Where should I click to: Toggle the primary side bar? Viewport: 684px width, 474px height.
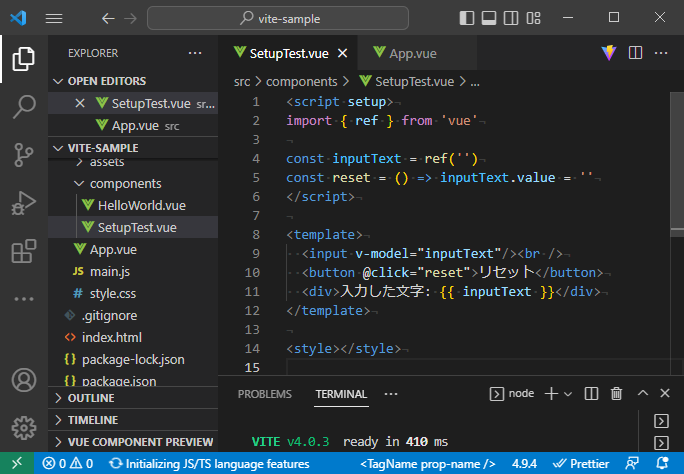pyautogui.click(x=467, y=18)
